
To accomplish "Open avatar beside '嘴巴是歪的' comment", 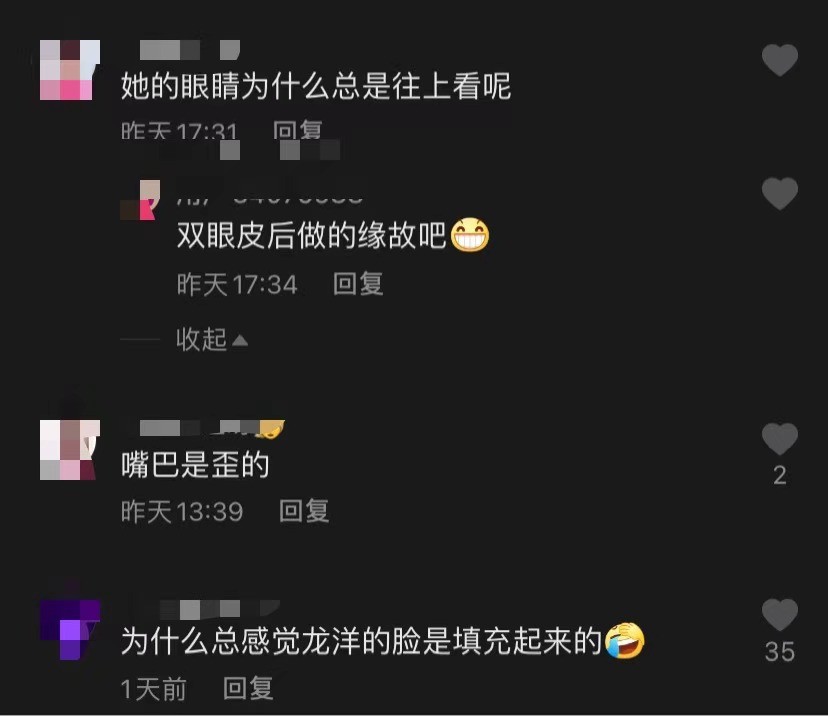I will 70,450.
